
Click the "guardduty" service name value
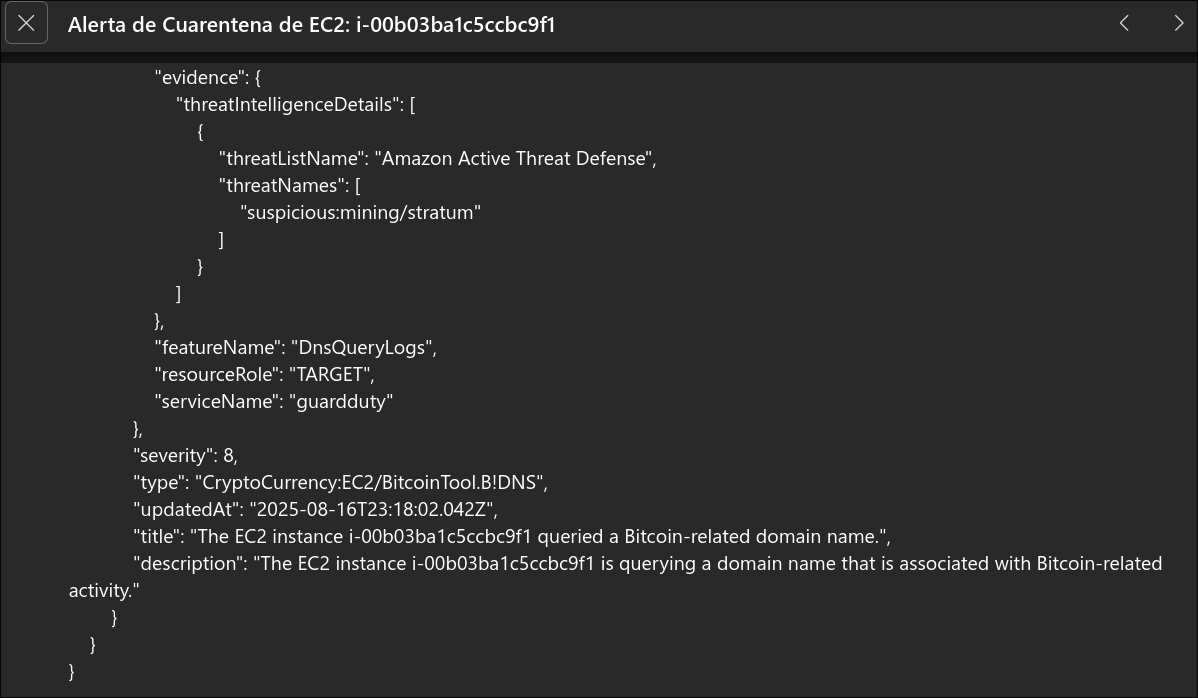coord(340,401)
